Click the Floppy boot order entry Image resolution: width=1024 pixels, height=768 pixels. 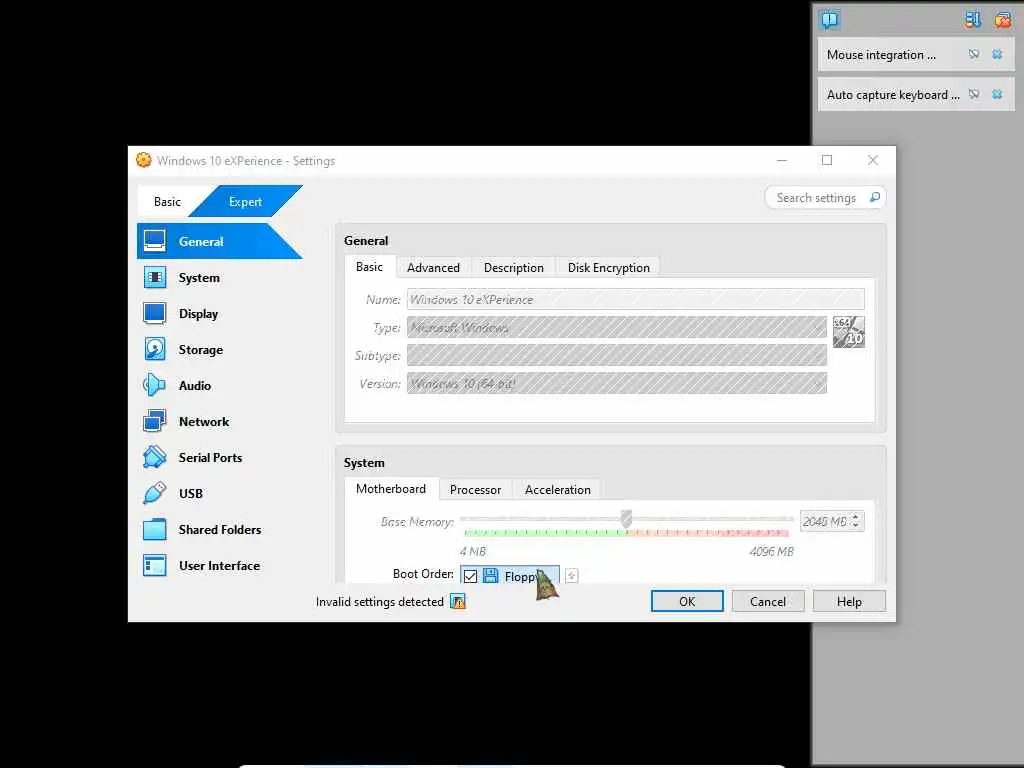coord(510,576)
